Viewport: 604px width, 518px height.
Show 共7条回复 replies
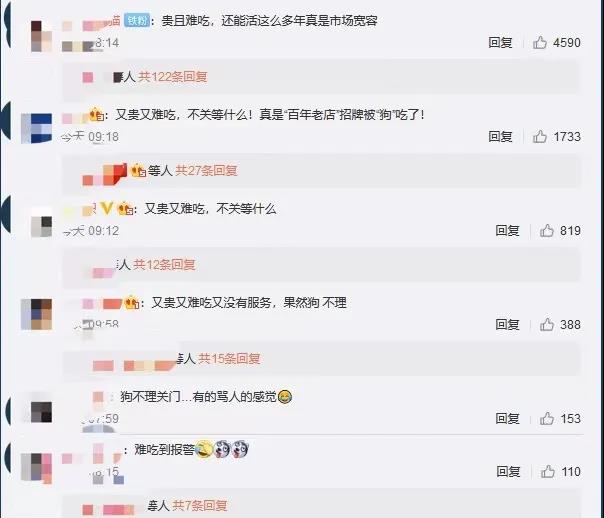pyautogui.click(x=199, y=505)
